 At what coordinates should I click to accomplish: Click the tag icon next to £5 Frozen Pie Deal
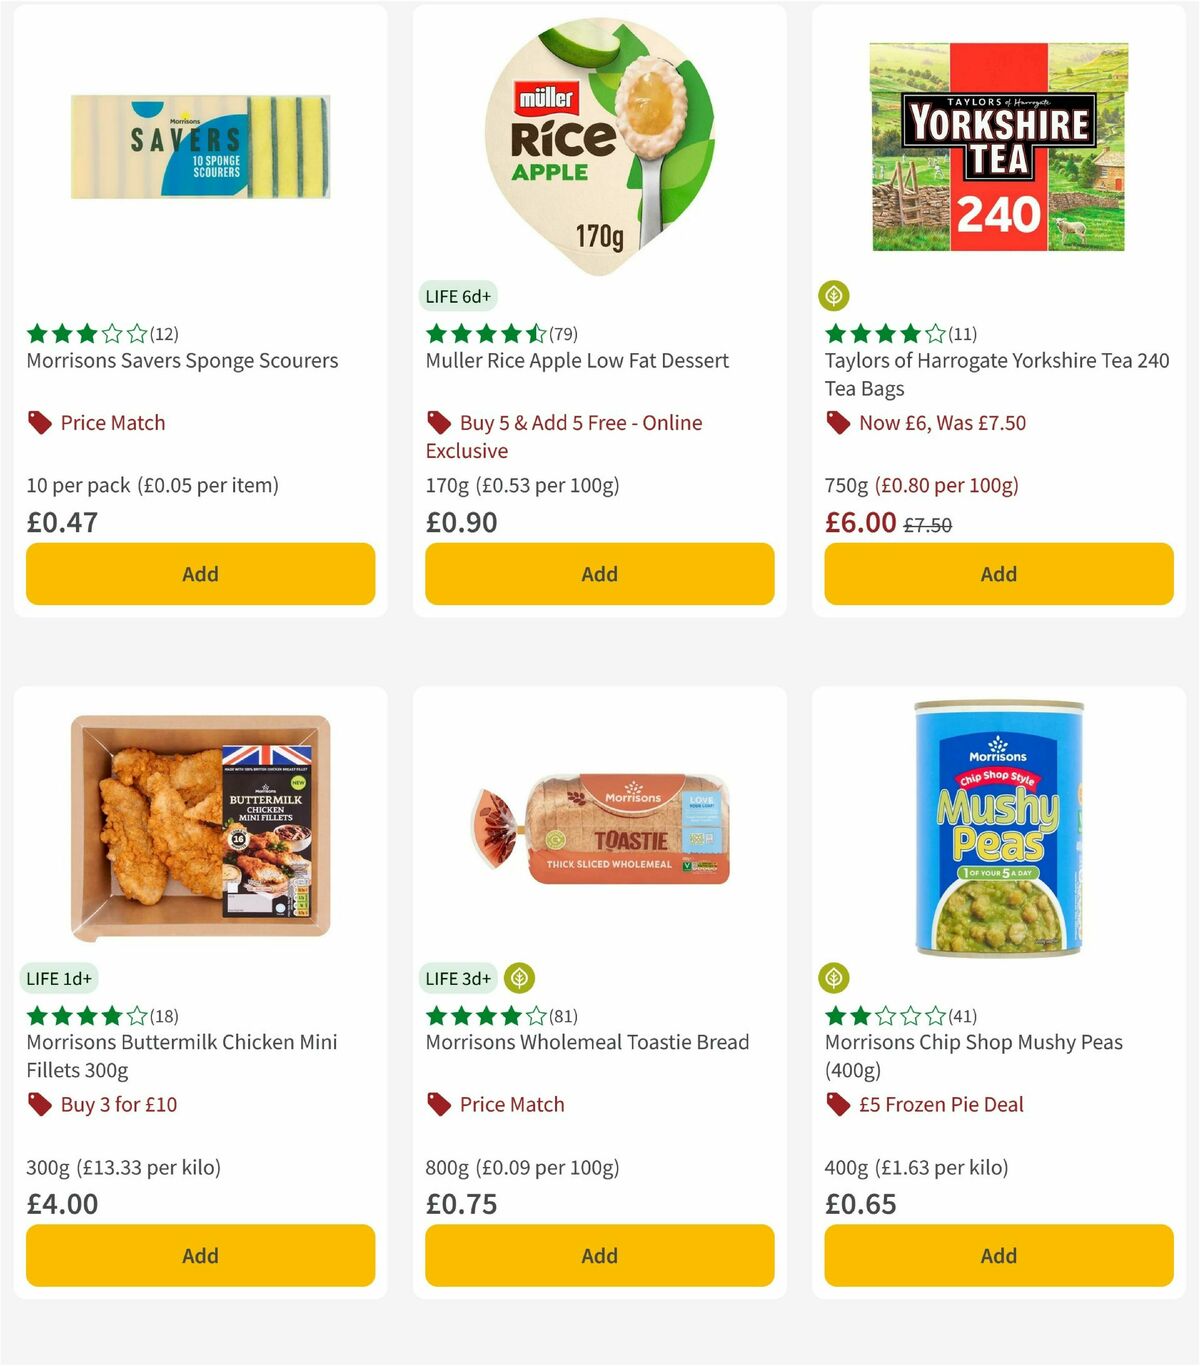tap(838, 1104)
